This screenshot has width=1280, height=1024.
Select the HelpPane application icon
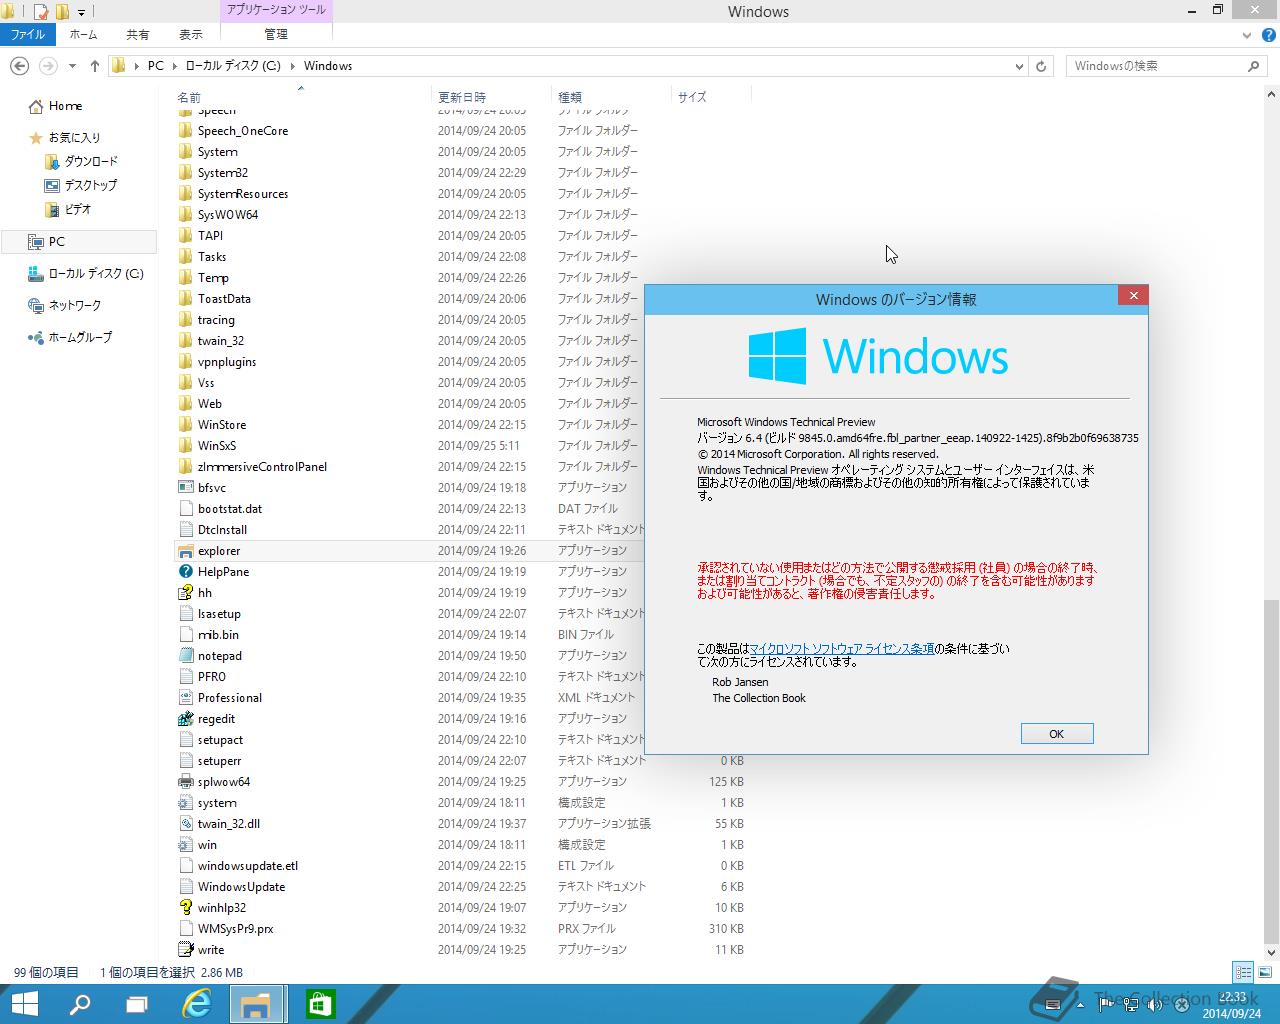tap(185, 572)
